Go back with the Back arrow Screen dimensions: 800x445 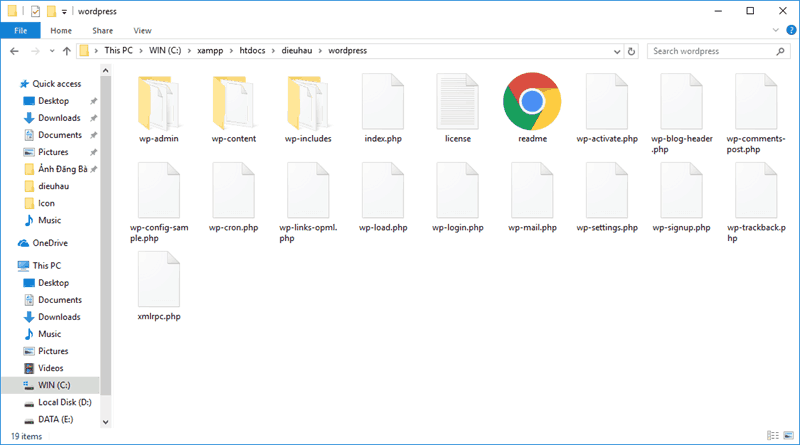[14, 51]
